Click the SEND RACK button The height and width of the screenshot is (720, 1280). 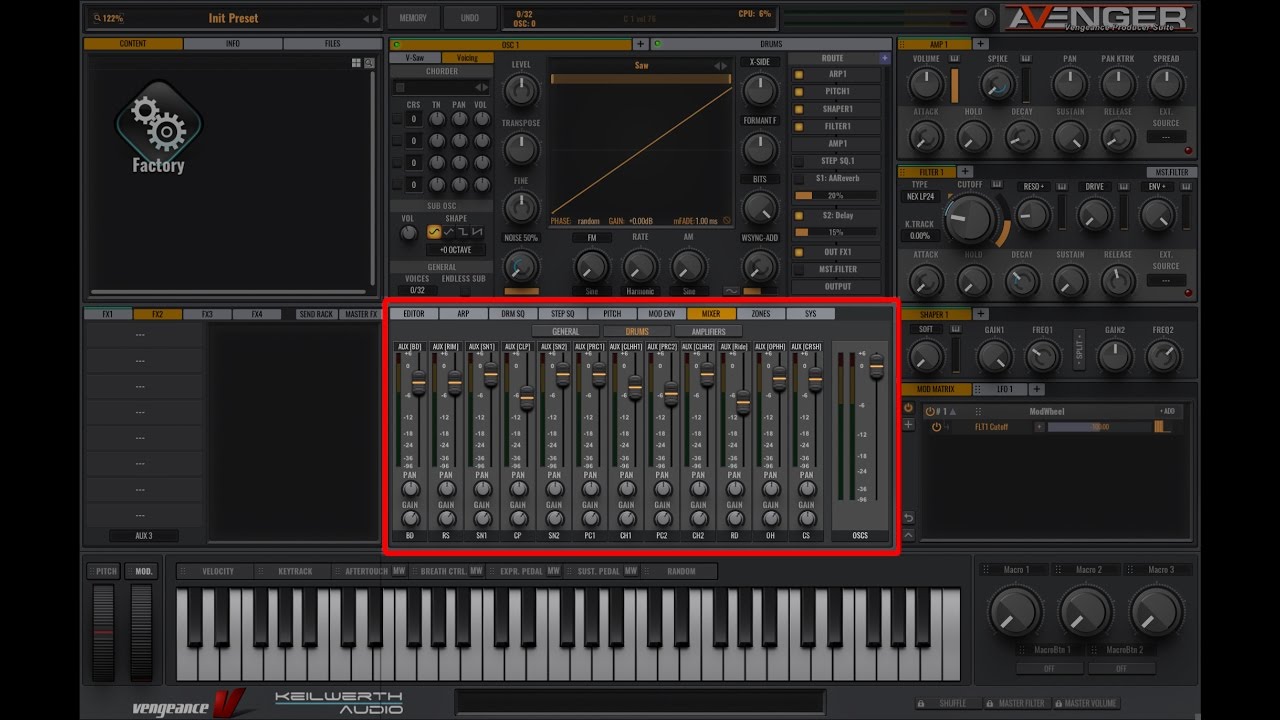[x=316, y=314]
